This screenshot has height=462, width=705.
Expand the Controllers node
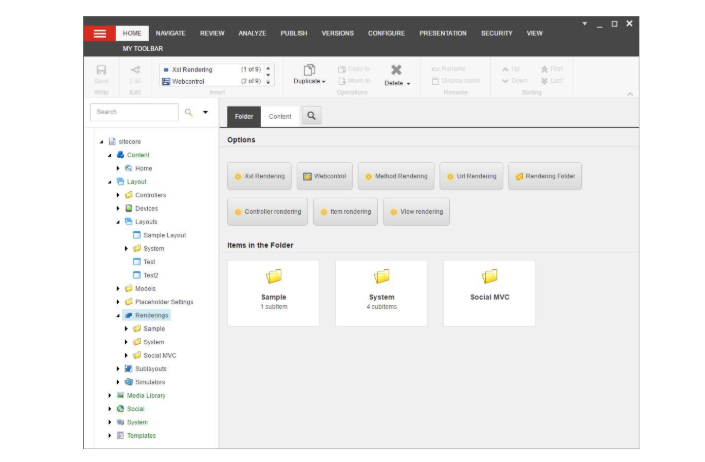coord(118,195)
